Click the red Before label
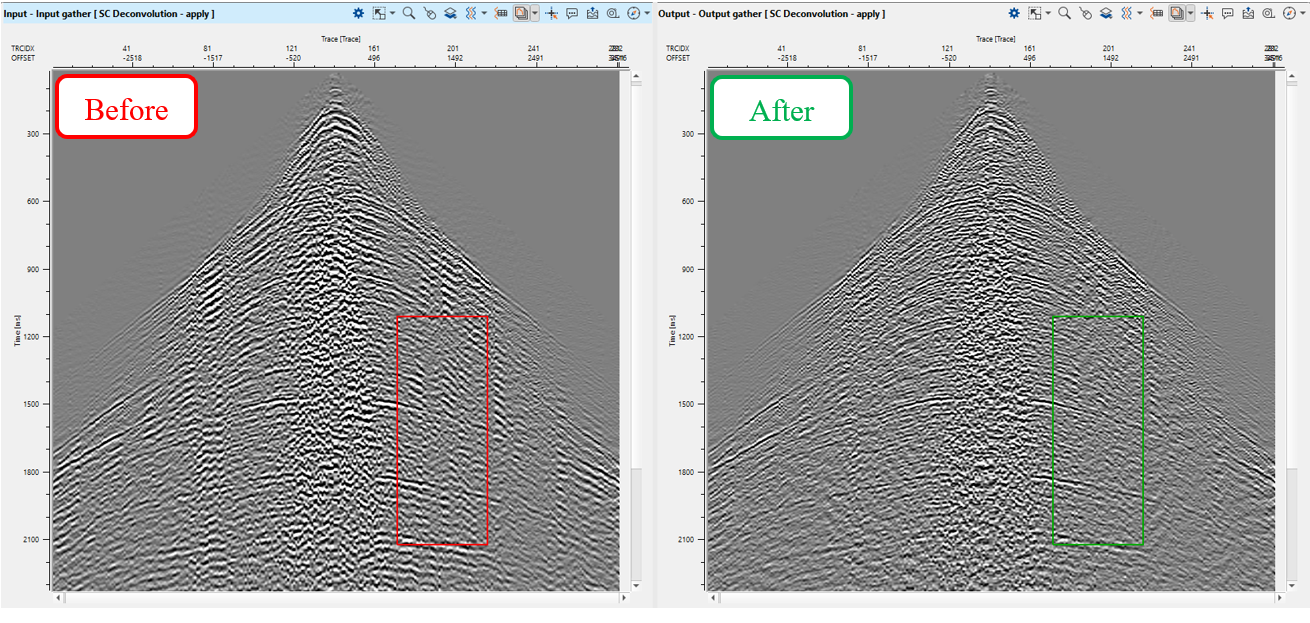Image resolution: width=1310 pixels, height=623 pixels. tap(126, 108)
